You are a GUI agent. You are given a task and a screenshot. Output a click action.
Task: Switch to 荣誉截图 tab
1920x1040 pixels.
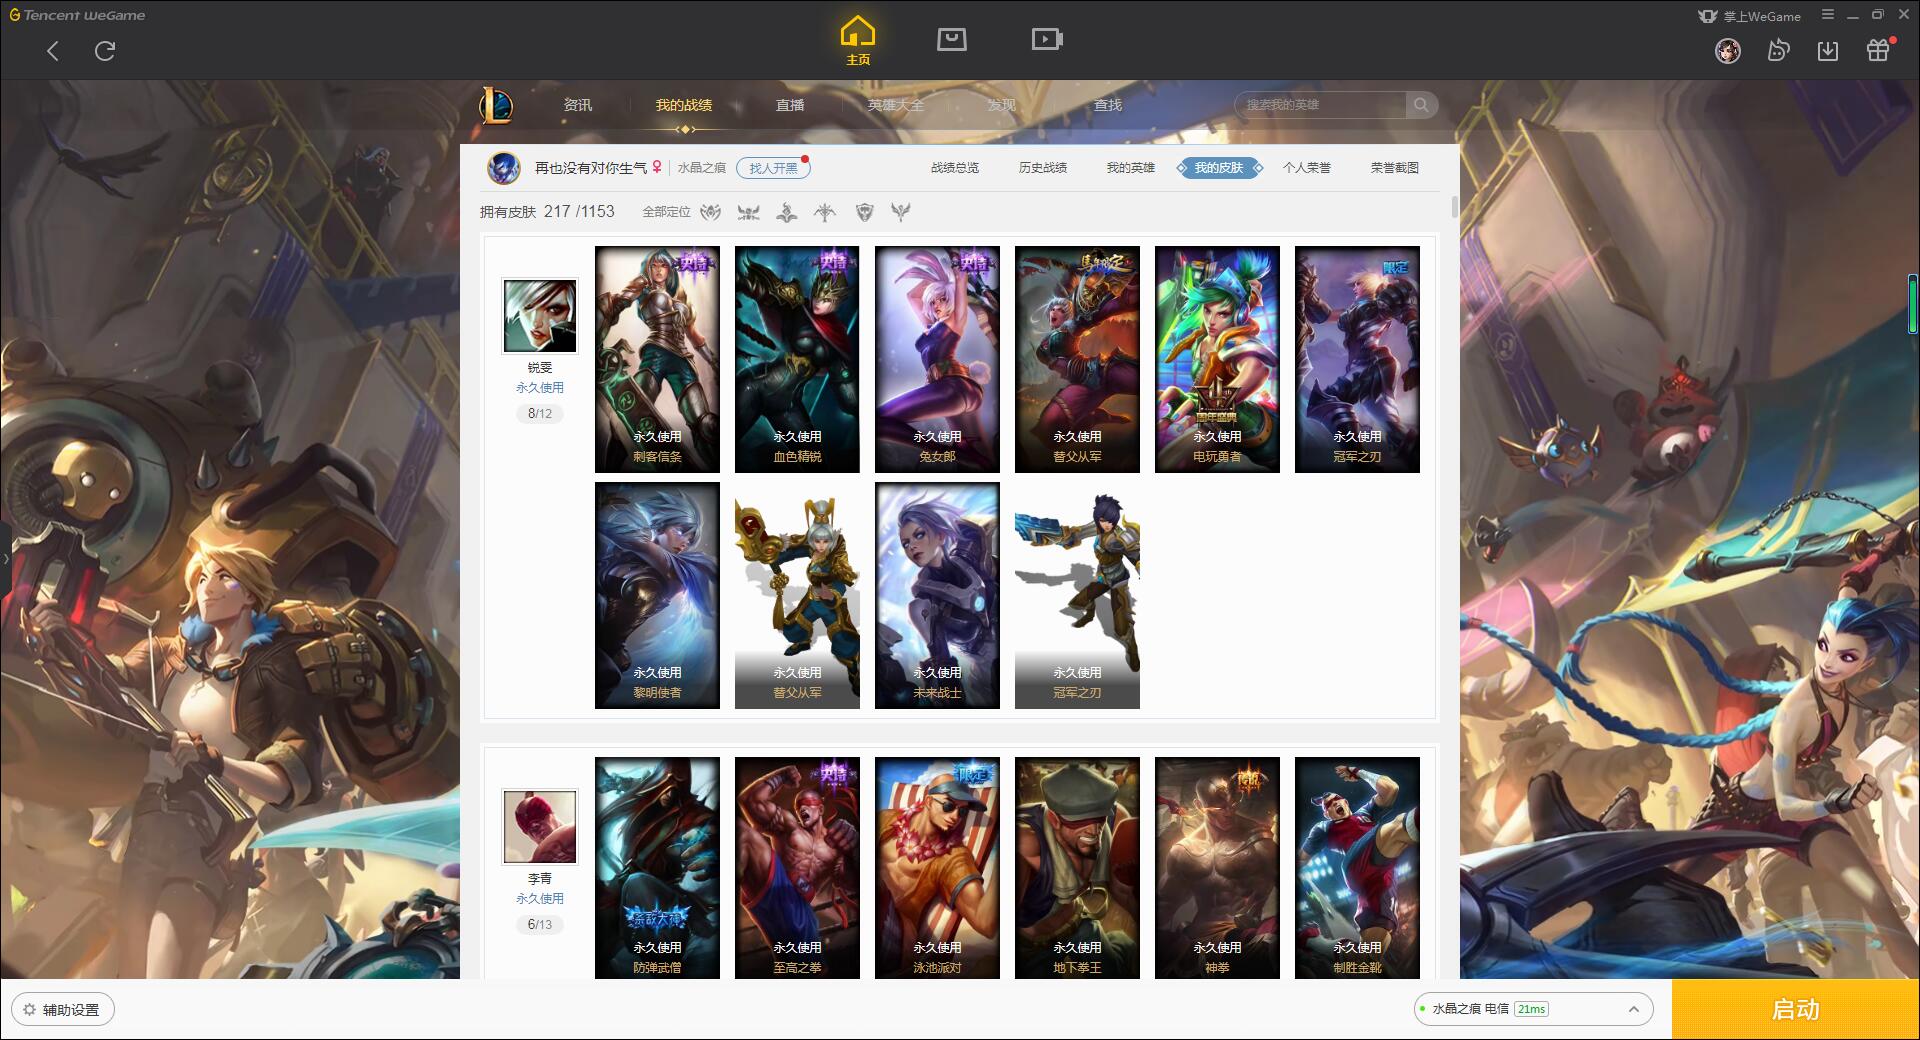click(1395, 168)
